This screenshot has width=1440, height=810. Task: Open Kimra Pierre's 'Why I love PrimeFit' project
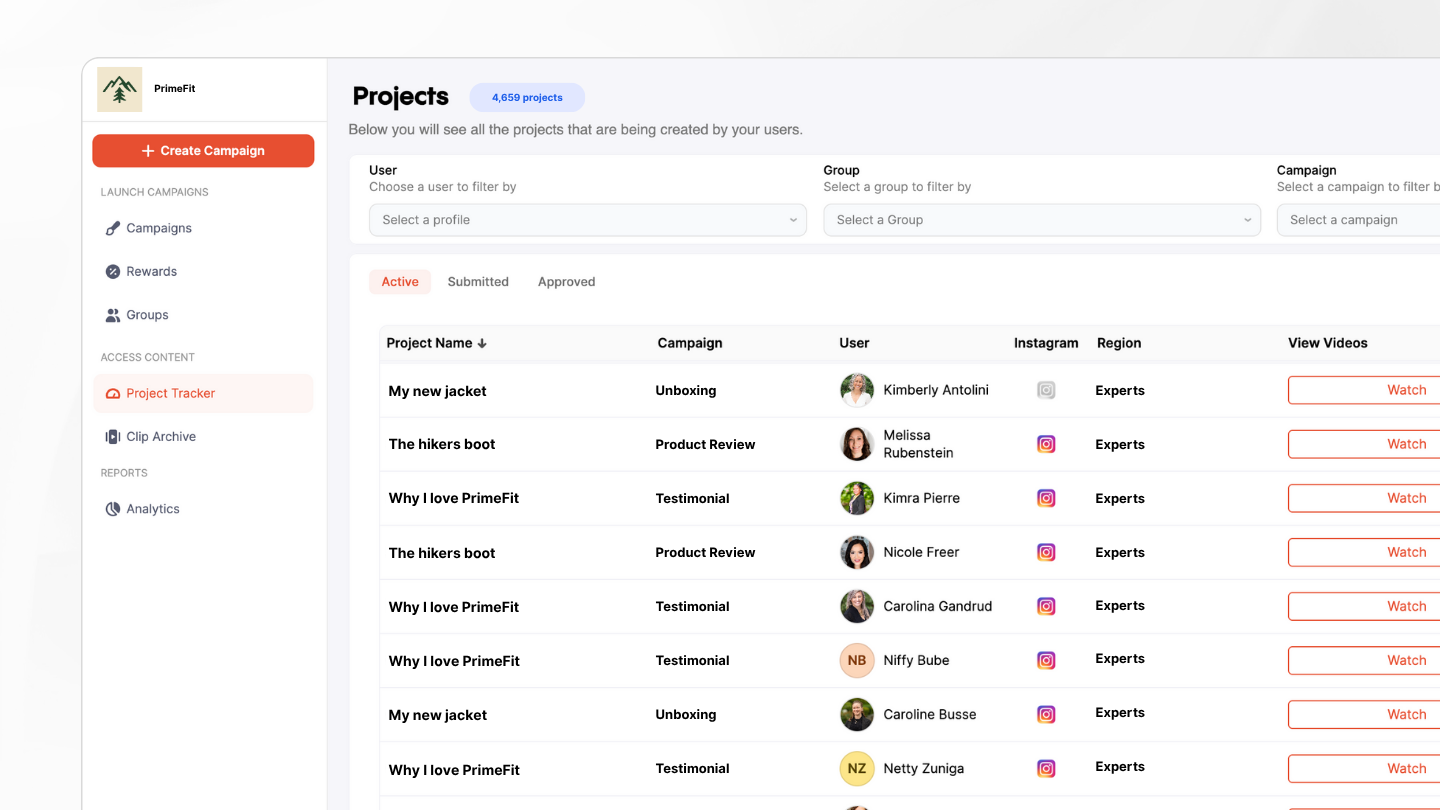click(454, 498)
